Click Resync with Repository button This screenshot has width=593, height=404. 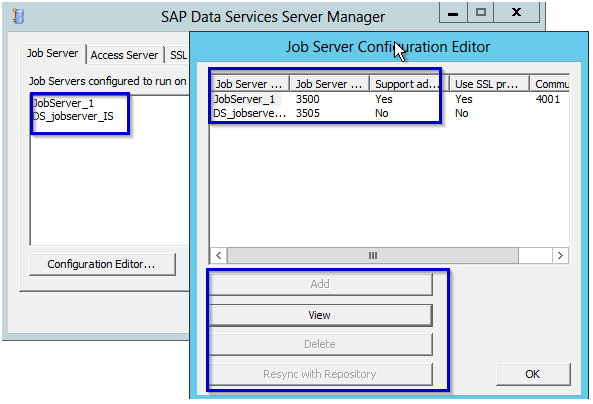[x=320, y=374]
